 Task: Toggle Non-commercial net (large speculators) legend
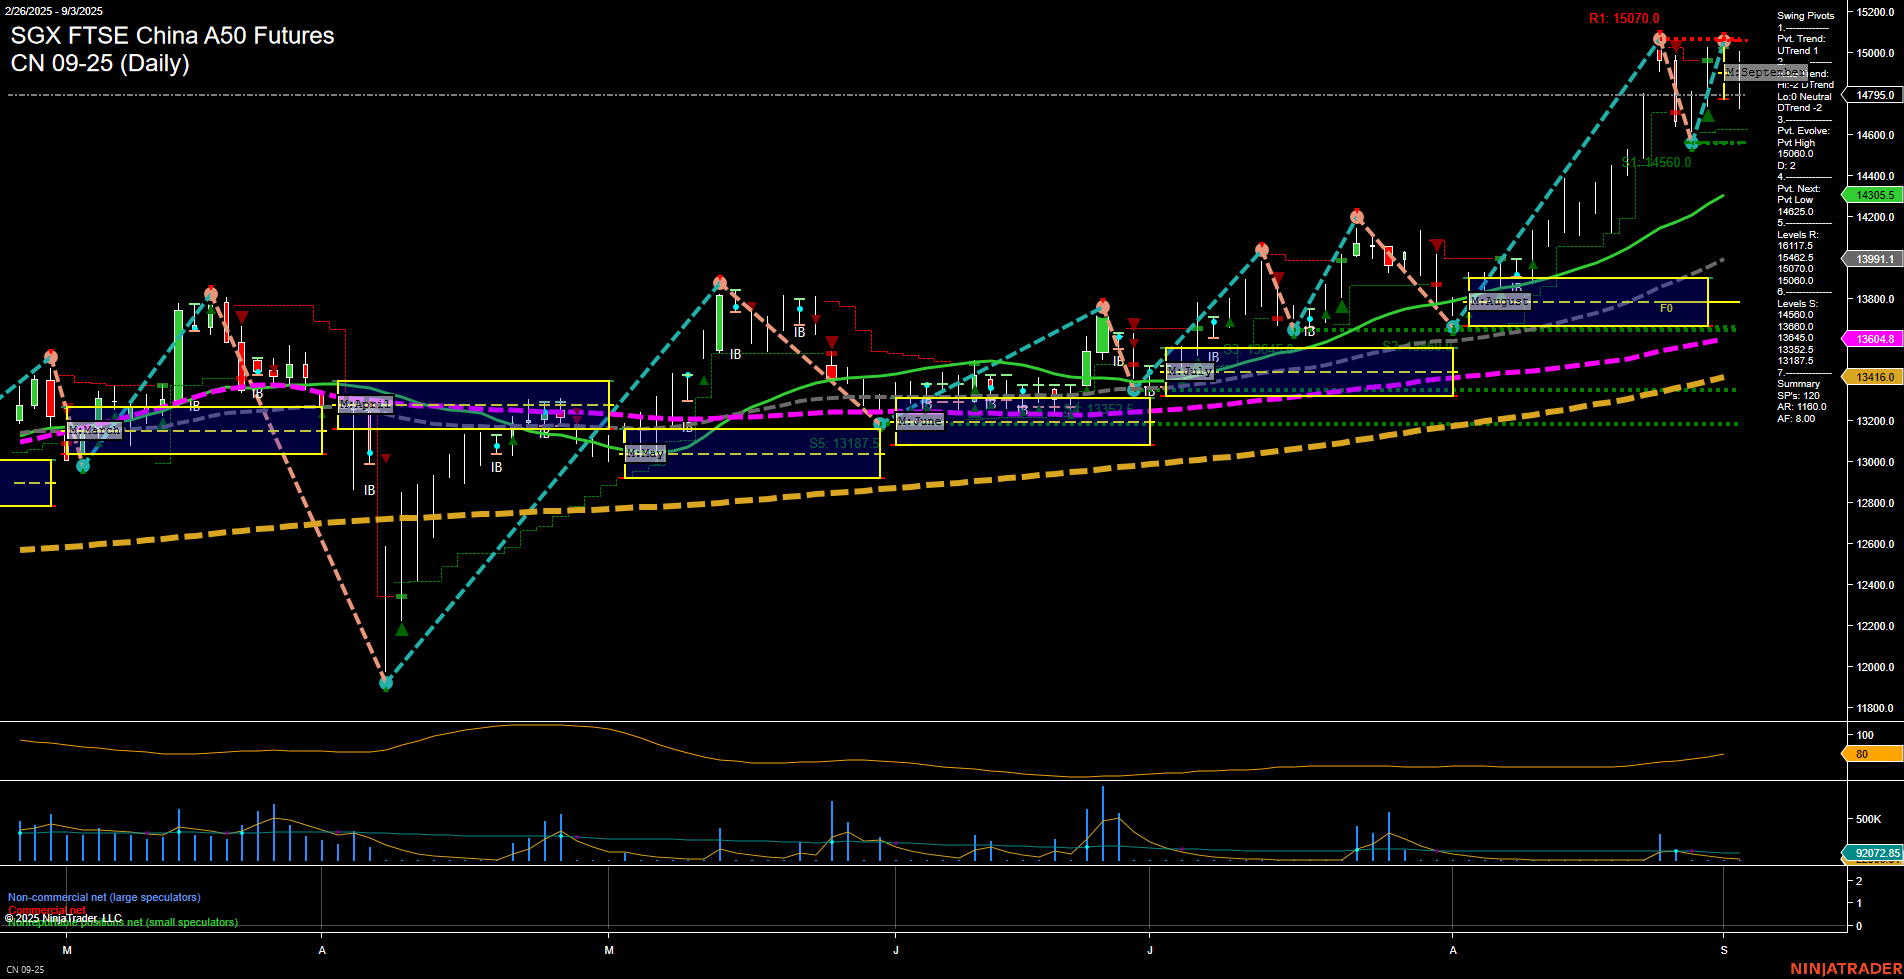tap(103, 897)
